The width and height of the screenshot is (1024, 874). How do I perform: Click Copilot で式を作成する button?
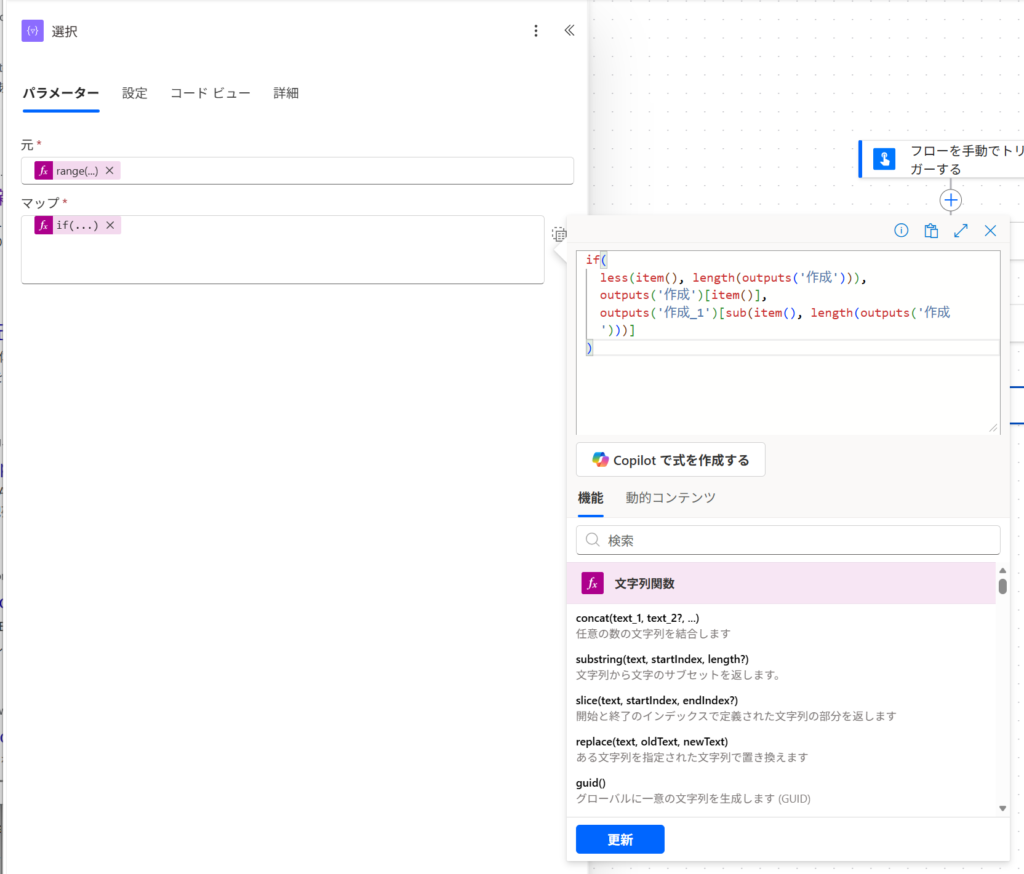(670, 460)
